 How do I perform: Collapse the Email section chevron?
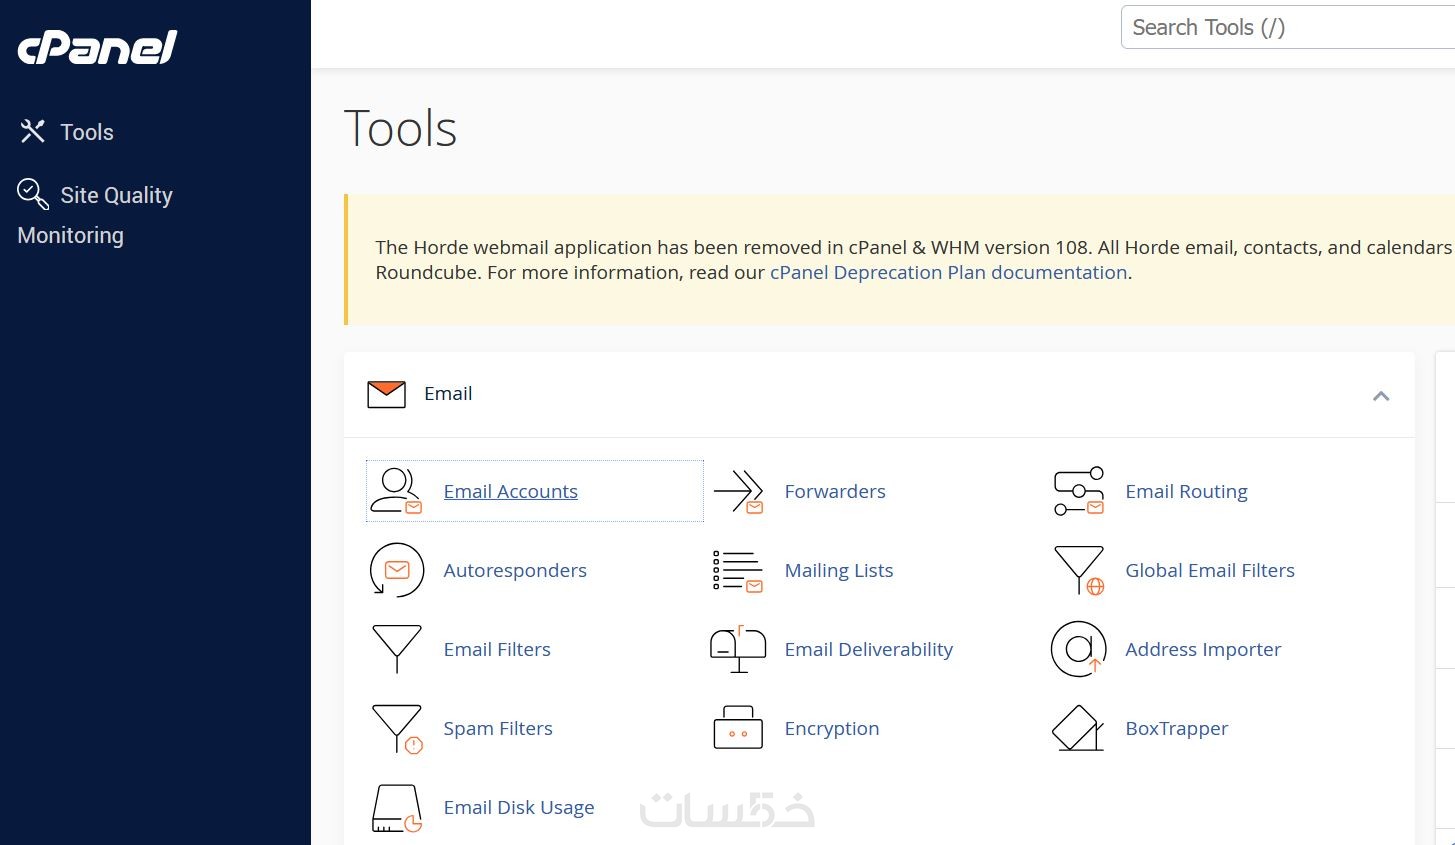pos(1381,396)
